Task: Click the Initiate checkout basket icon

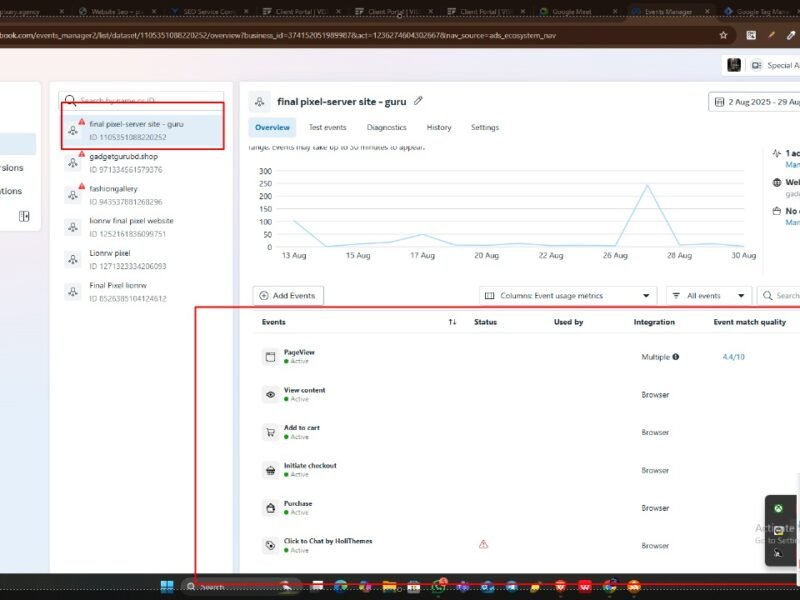Action: point(270,470)
